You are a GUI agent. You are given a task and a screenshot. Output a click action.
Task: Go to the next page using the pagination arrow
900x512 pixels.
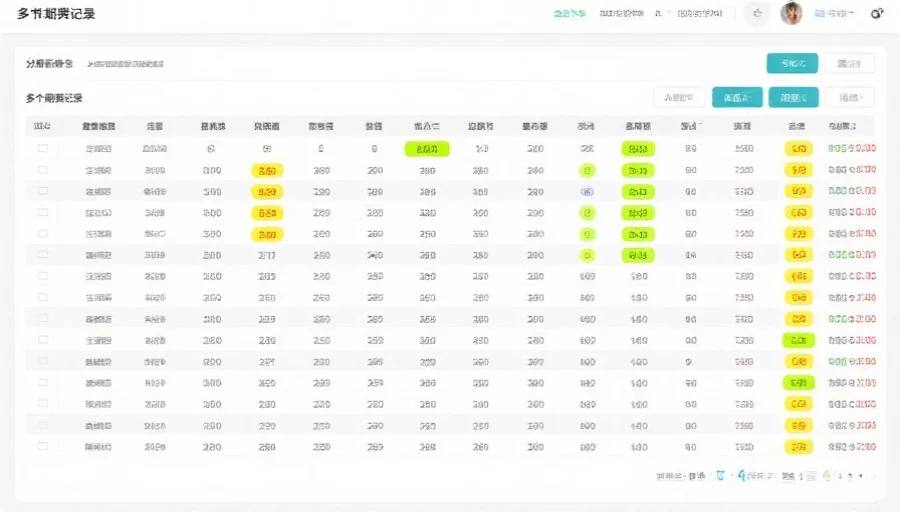[873, 476]
